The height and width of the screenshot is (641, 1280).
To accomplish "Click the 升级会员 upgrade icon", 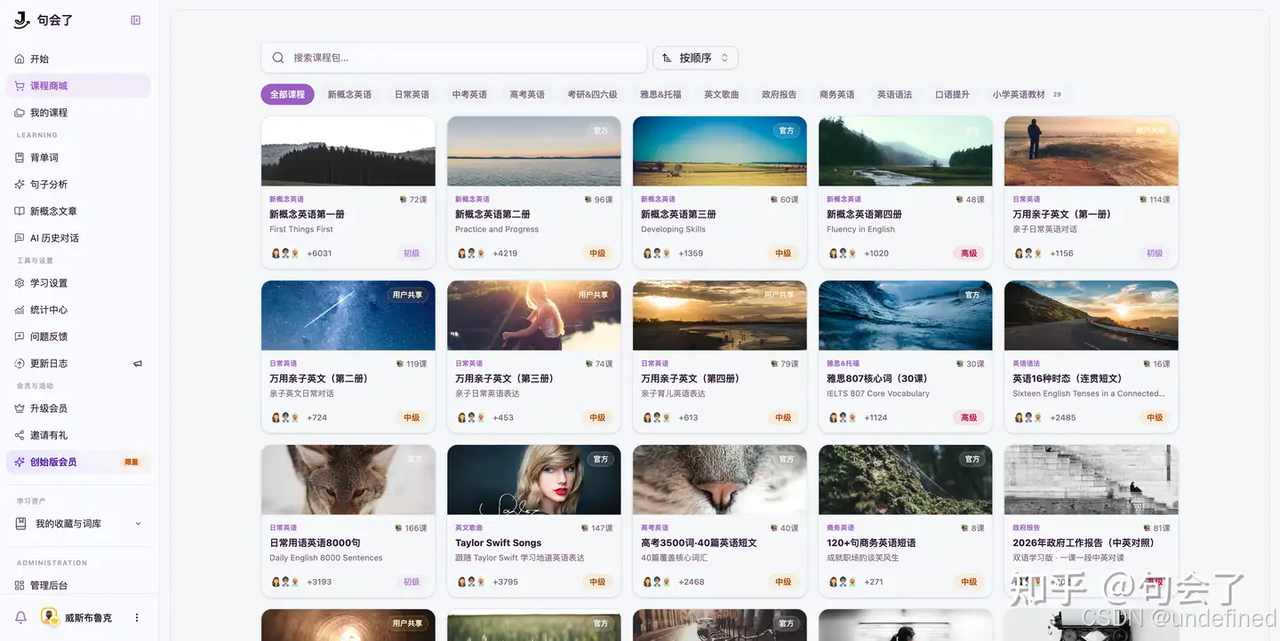I will (20, 408).
